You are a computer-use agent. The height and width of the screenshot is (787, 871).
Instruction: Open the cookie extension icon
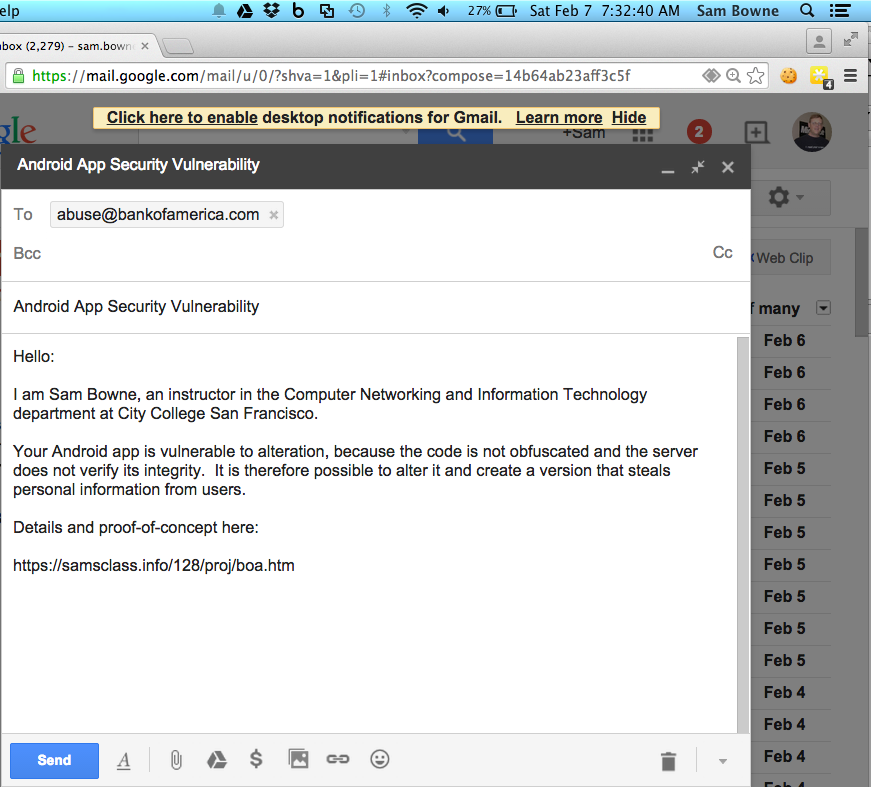point(789,76)
